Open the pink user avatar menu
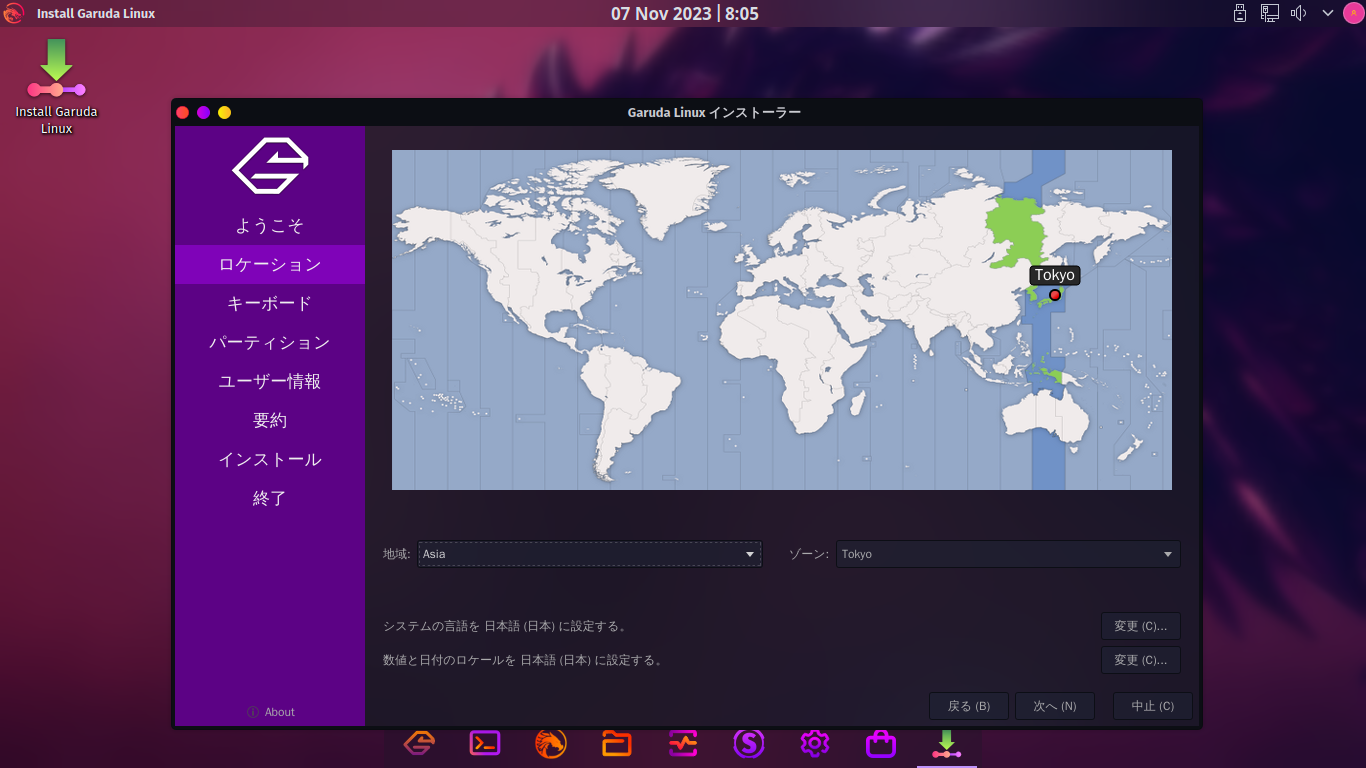 [1352, 14]
